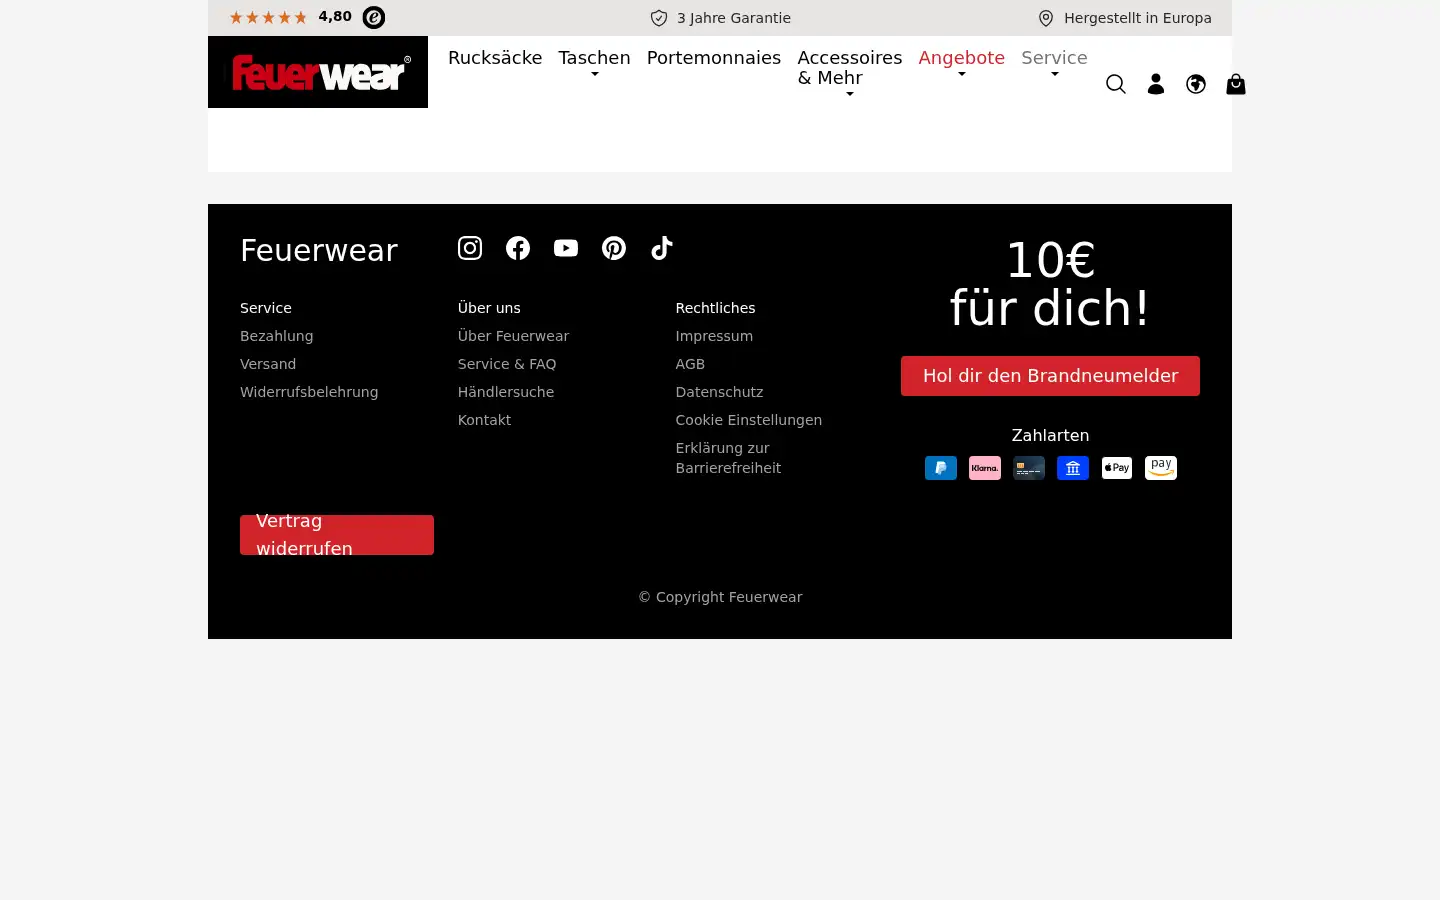
Task: Open the Angebote menu item
Action: [962, 58]
